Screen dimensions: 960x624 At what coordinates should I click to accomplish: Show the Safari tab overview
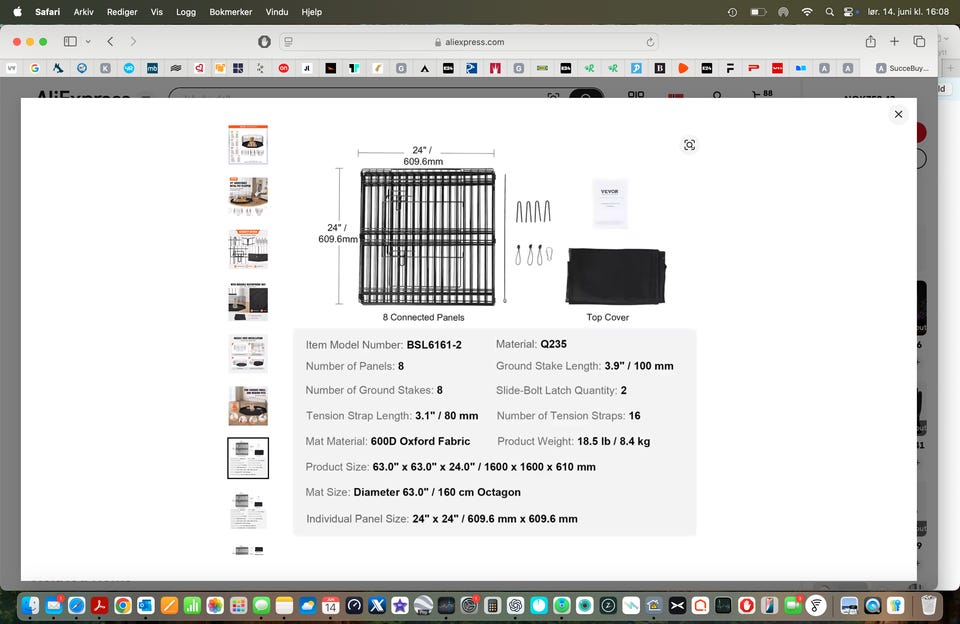[919, 42]
